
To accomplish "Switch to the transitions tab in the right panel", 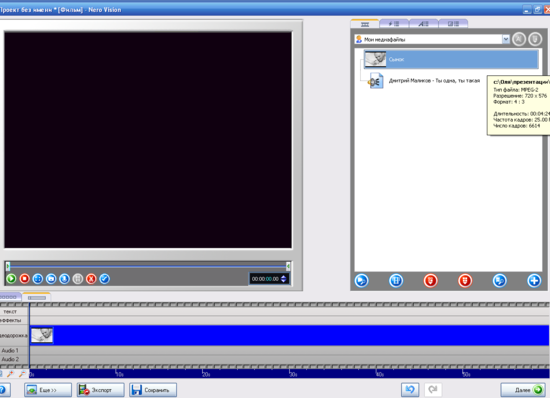I will (x=453, y=24).
